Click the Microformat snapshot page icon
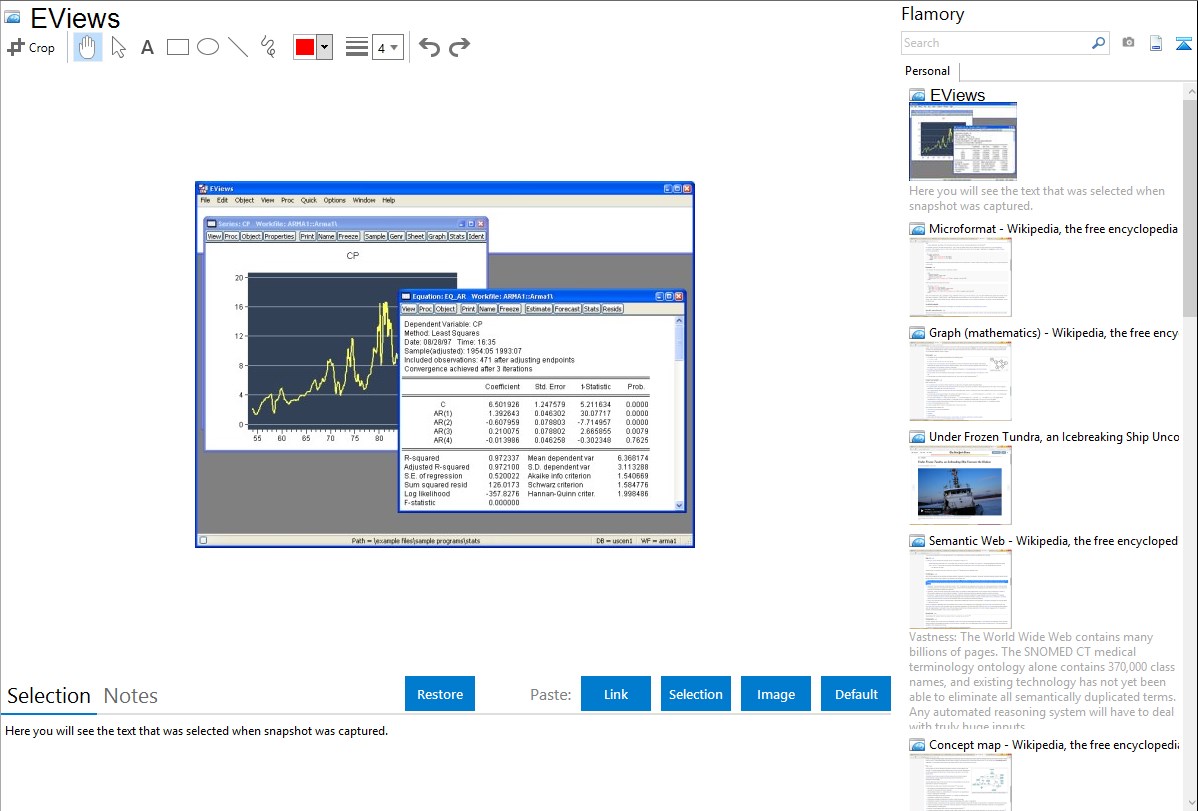 tap(917, 229)
